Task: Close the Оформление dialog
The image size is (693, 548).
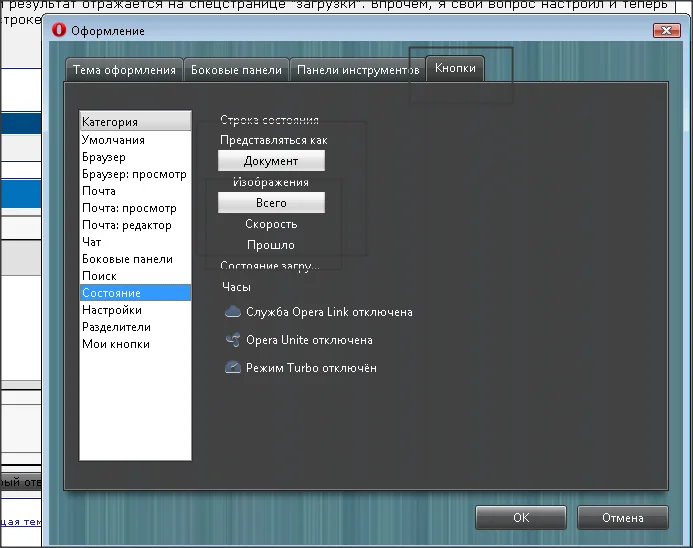Action: [666, 30]
